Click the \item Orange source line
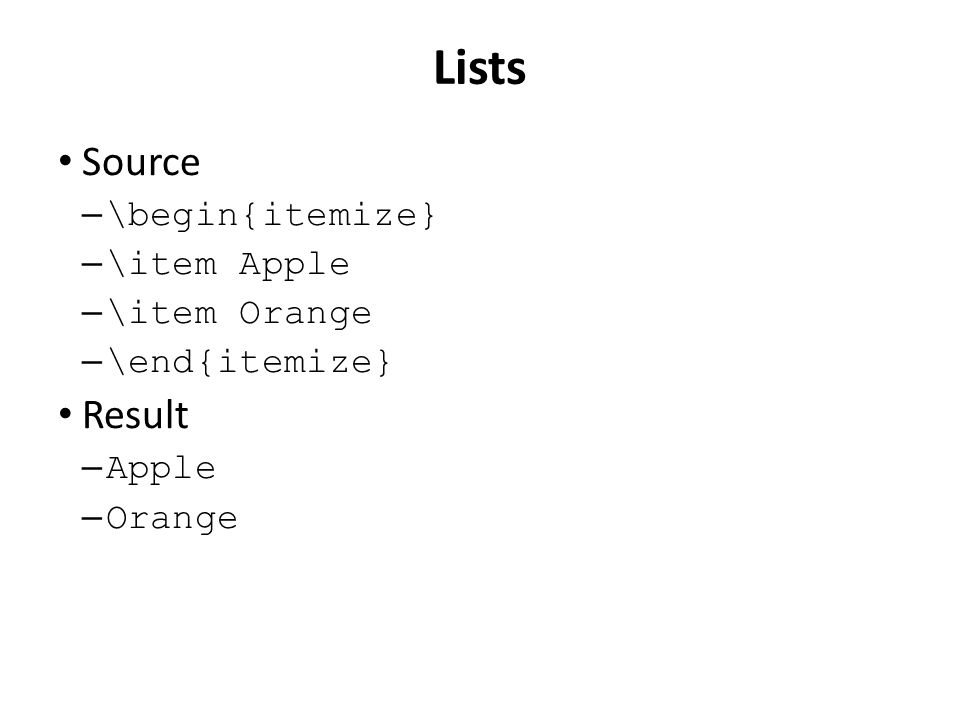This screenshot has height=720, width=960. click(x=239, y=313)
